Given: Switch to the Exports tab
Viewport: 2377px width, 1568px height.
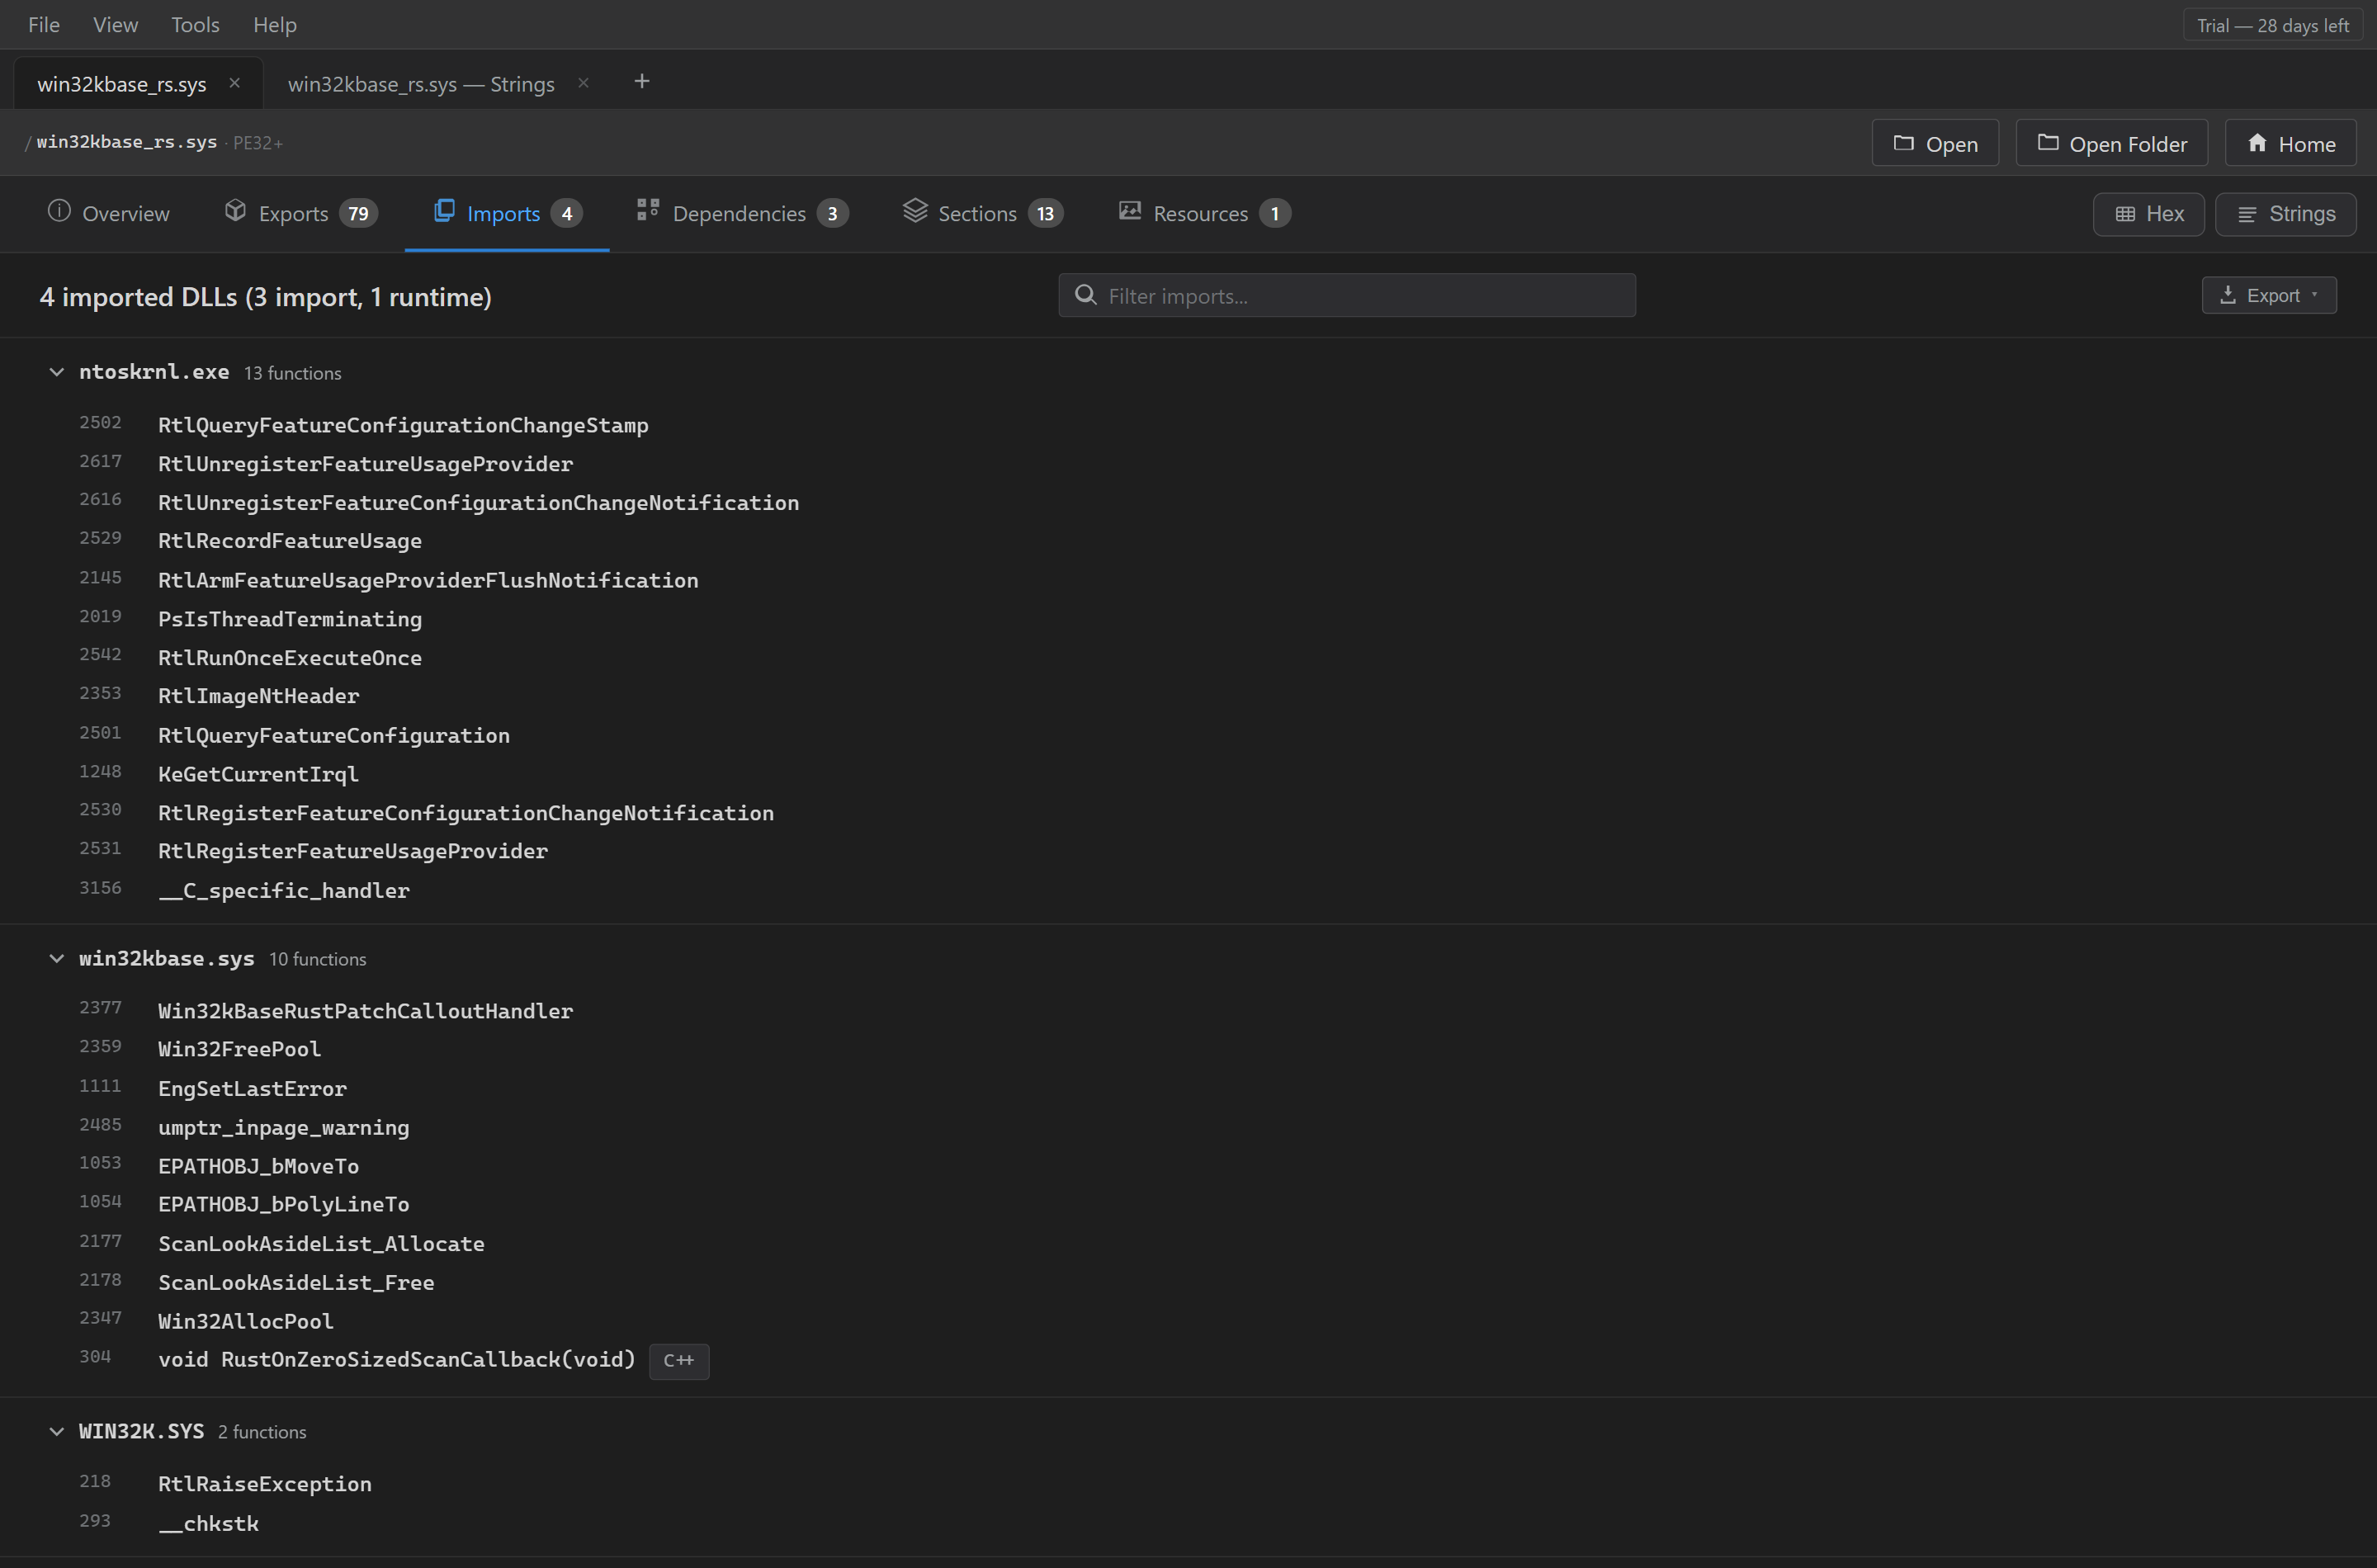Looking at the screenshot, I should [301, 213].
